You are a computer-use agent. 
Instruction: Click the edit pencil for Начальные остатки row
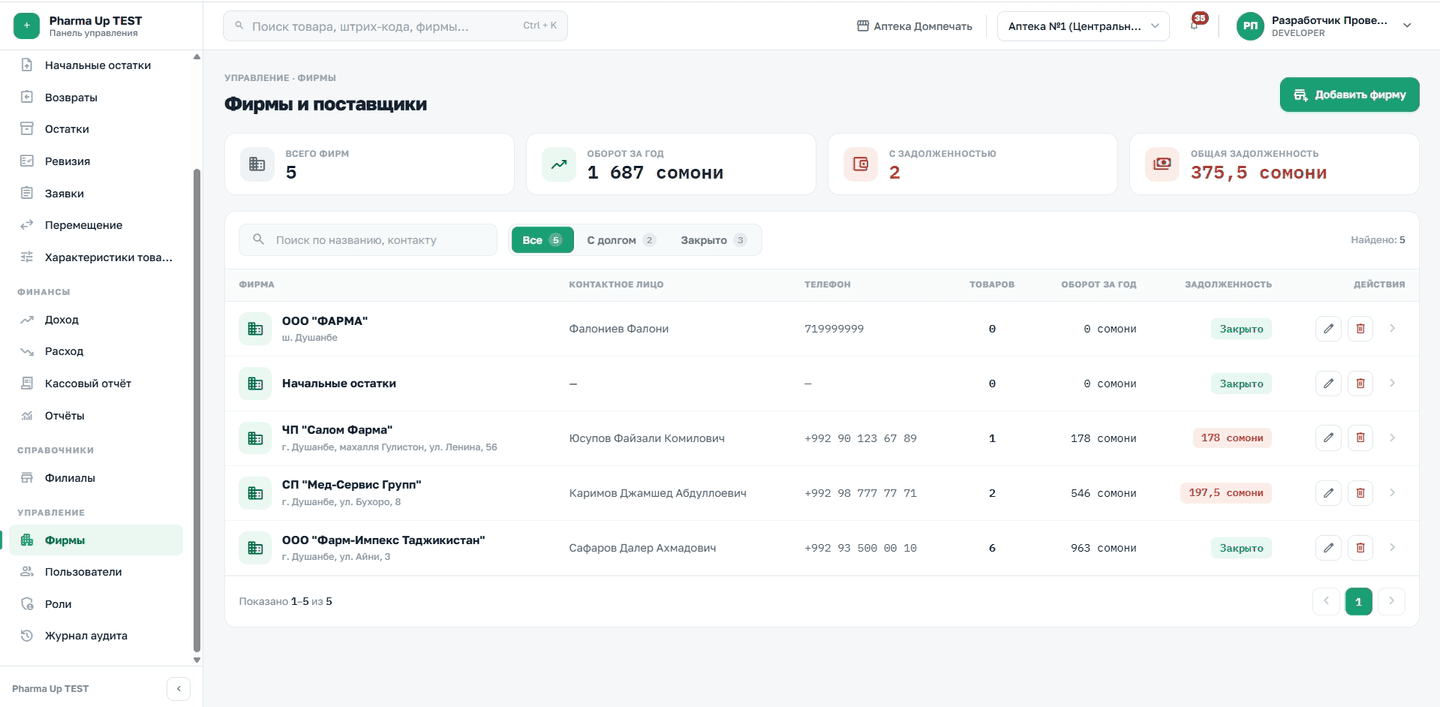[x=1328, y=383]
